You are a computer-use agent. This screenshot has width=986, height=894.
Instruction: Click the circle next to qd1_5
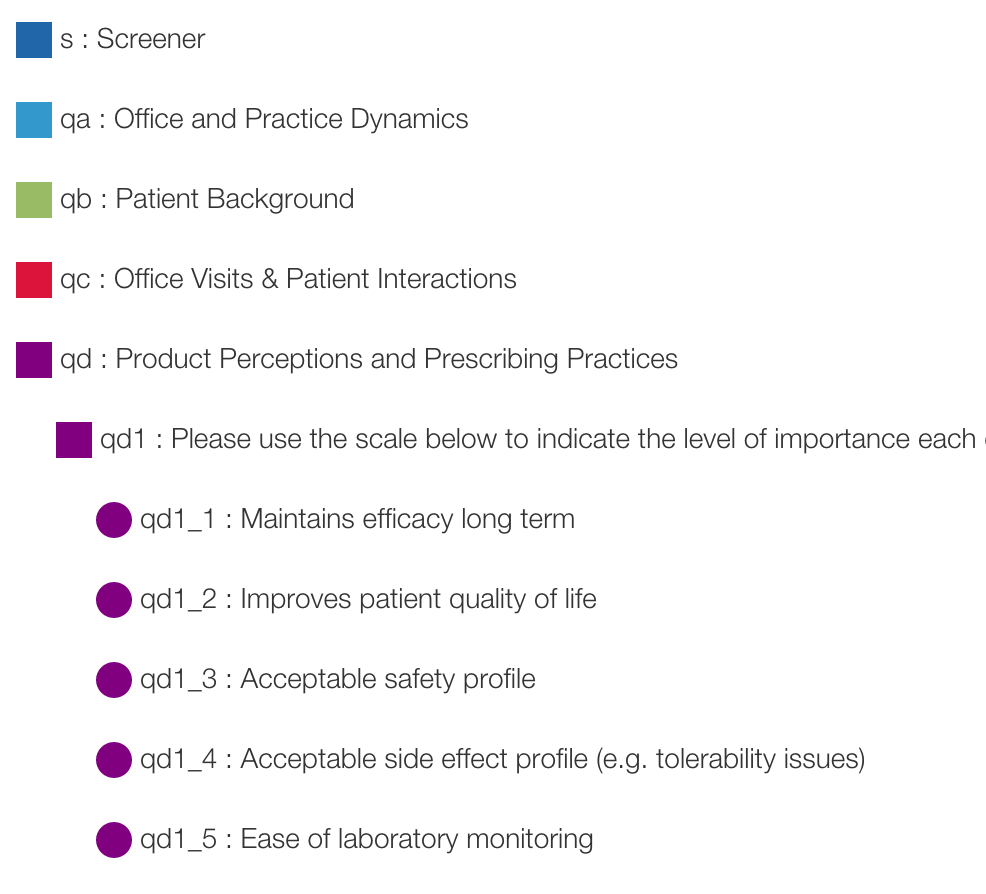coord(114,840)
